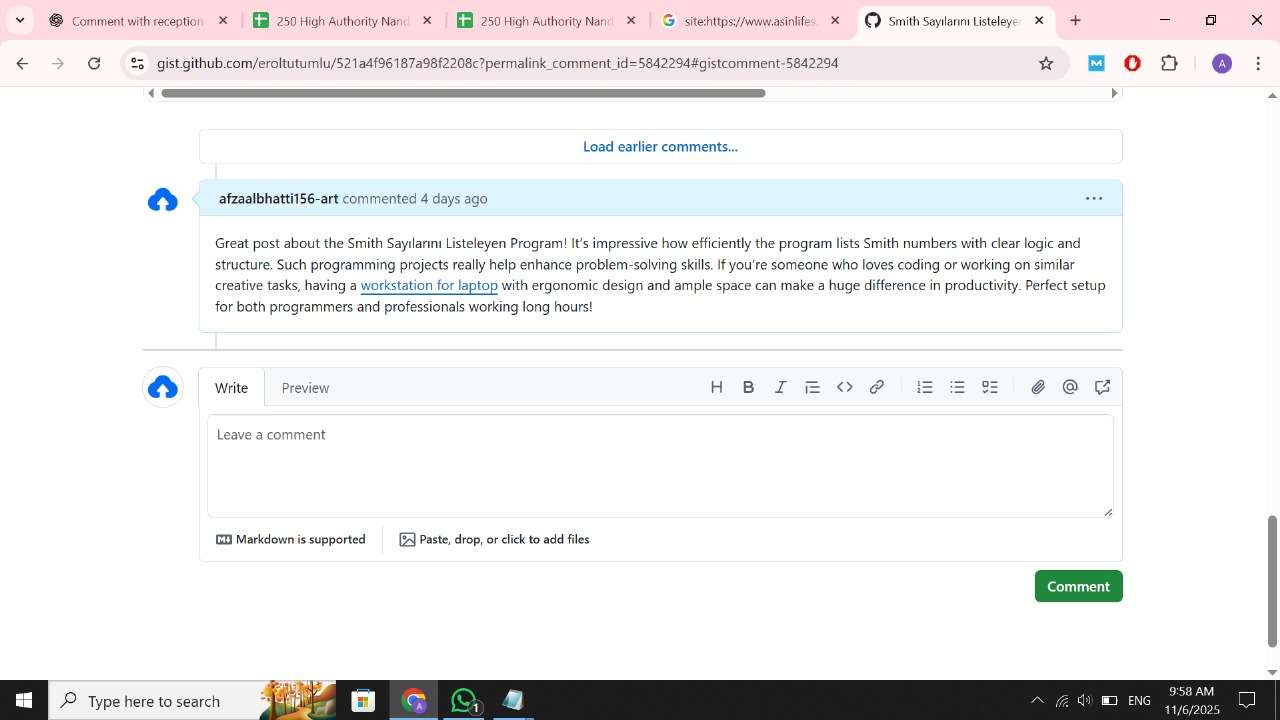Insert an unordered bullet list

coord(957,387)
